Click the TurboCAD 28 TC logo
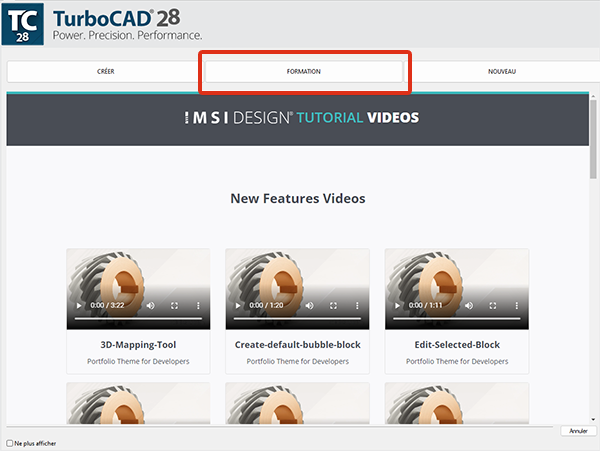Viewport: 600px width, 451px height. coord(23,24)
